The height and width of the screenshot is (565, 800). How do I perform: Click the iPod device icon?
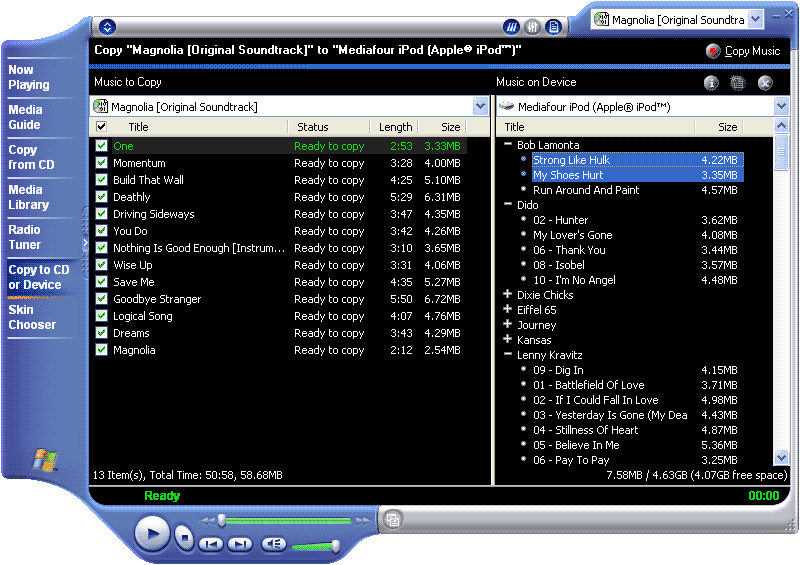[506, 106]
